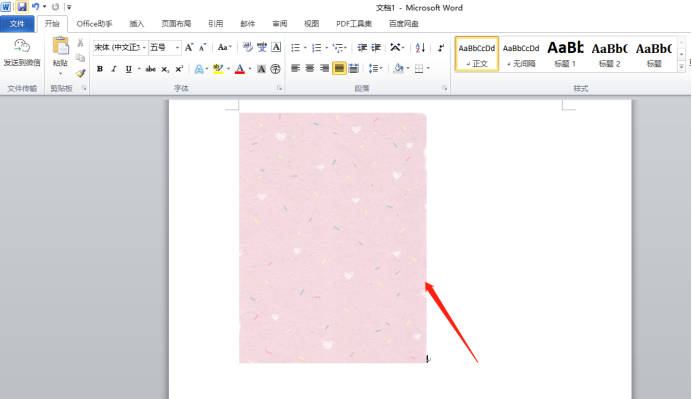The height and width of the screenshot is (399, 692).
Task: Click the 粘贴 paste button
Action: [x=60, y=55]
